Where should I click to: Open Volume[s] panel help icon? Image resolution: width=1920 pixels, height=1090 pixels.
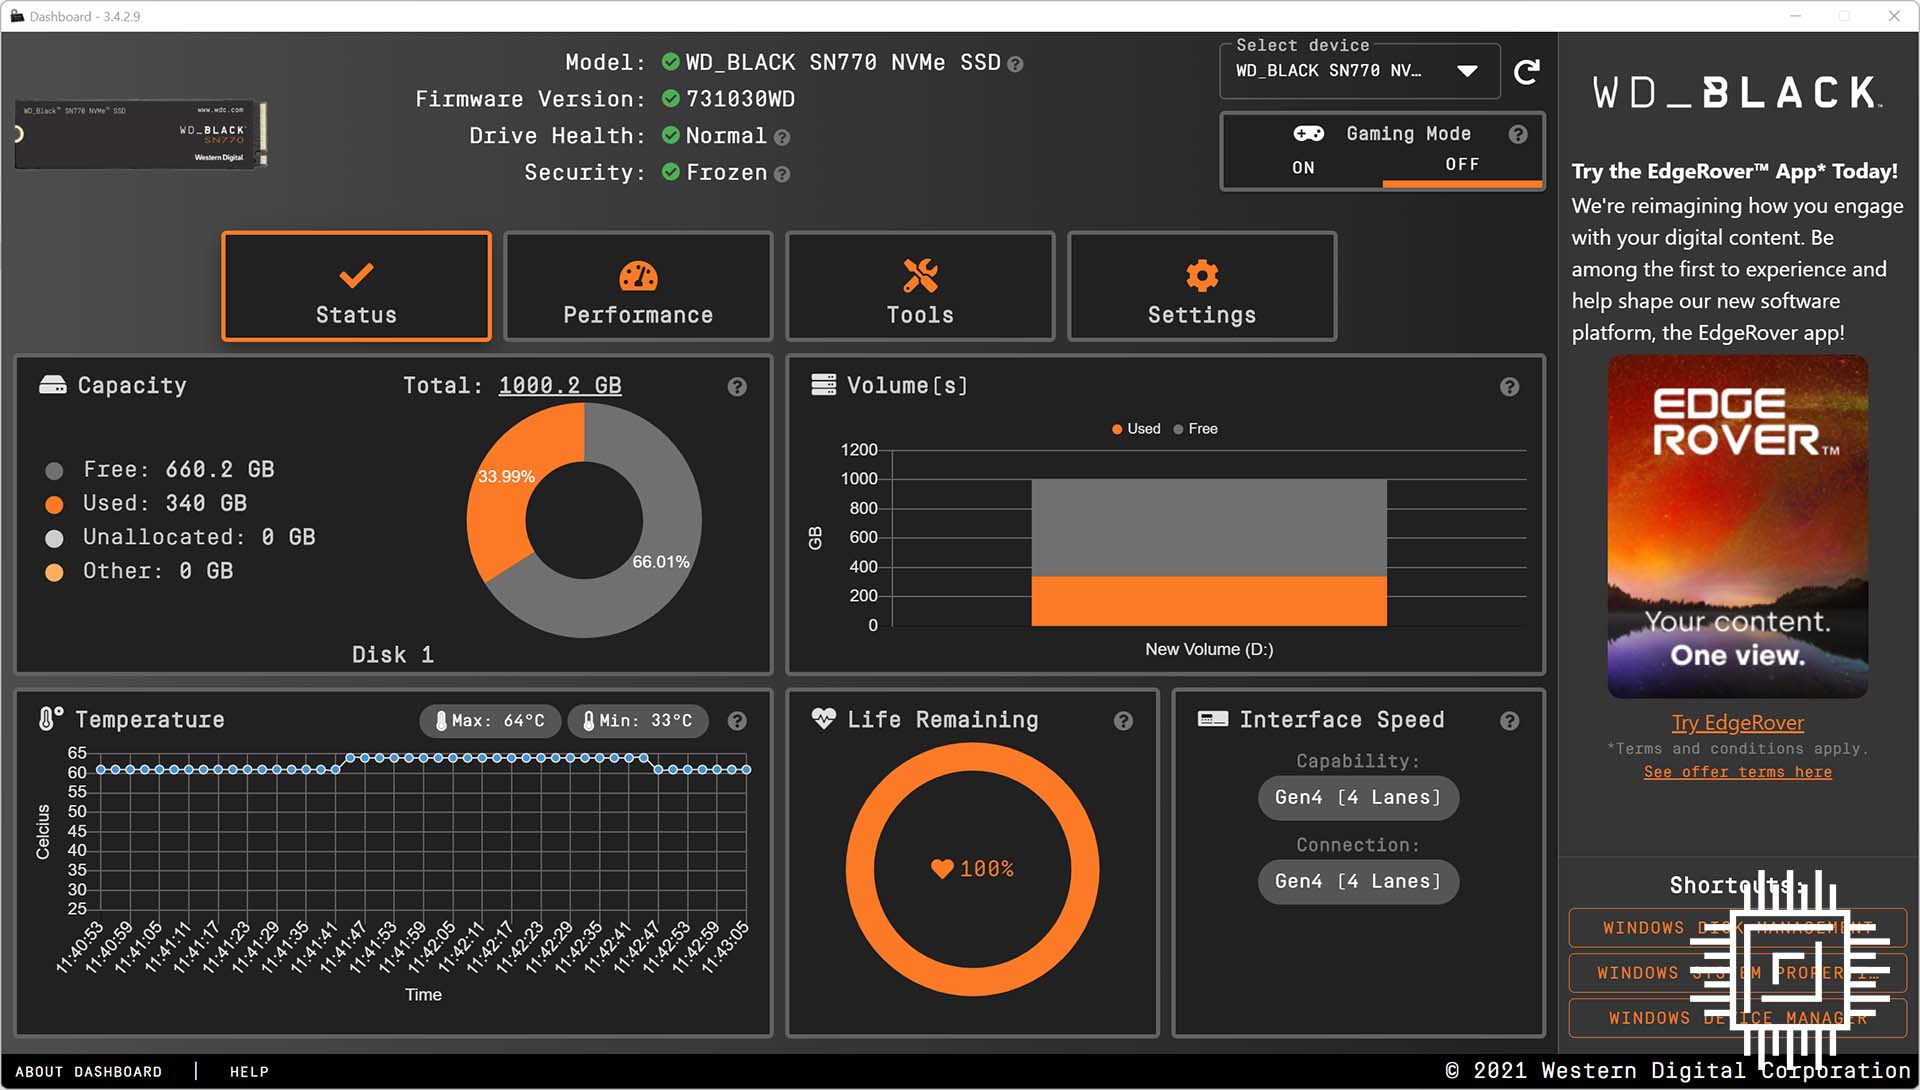(1510, 387)
